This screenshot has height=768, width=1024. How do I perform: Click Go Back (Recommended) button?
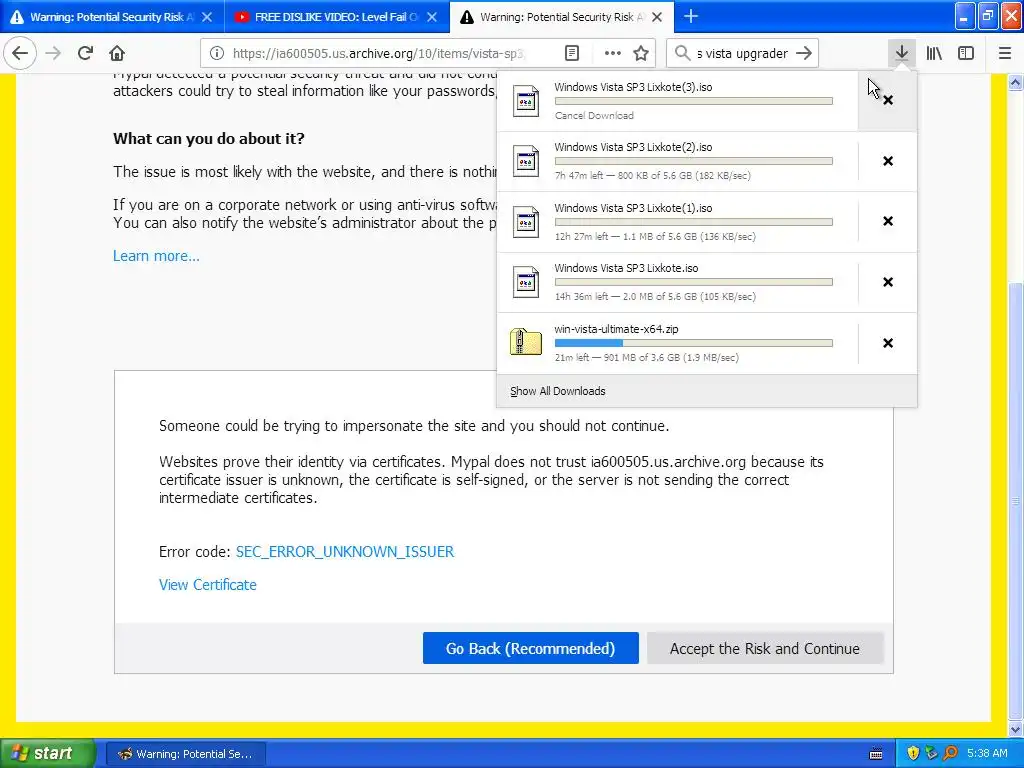[530, 648]
